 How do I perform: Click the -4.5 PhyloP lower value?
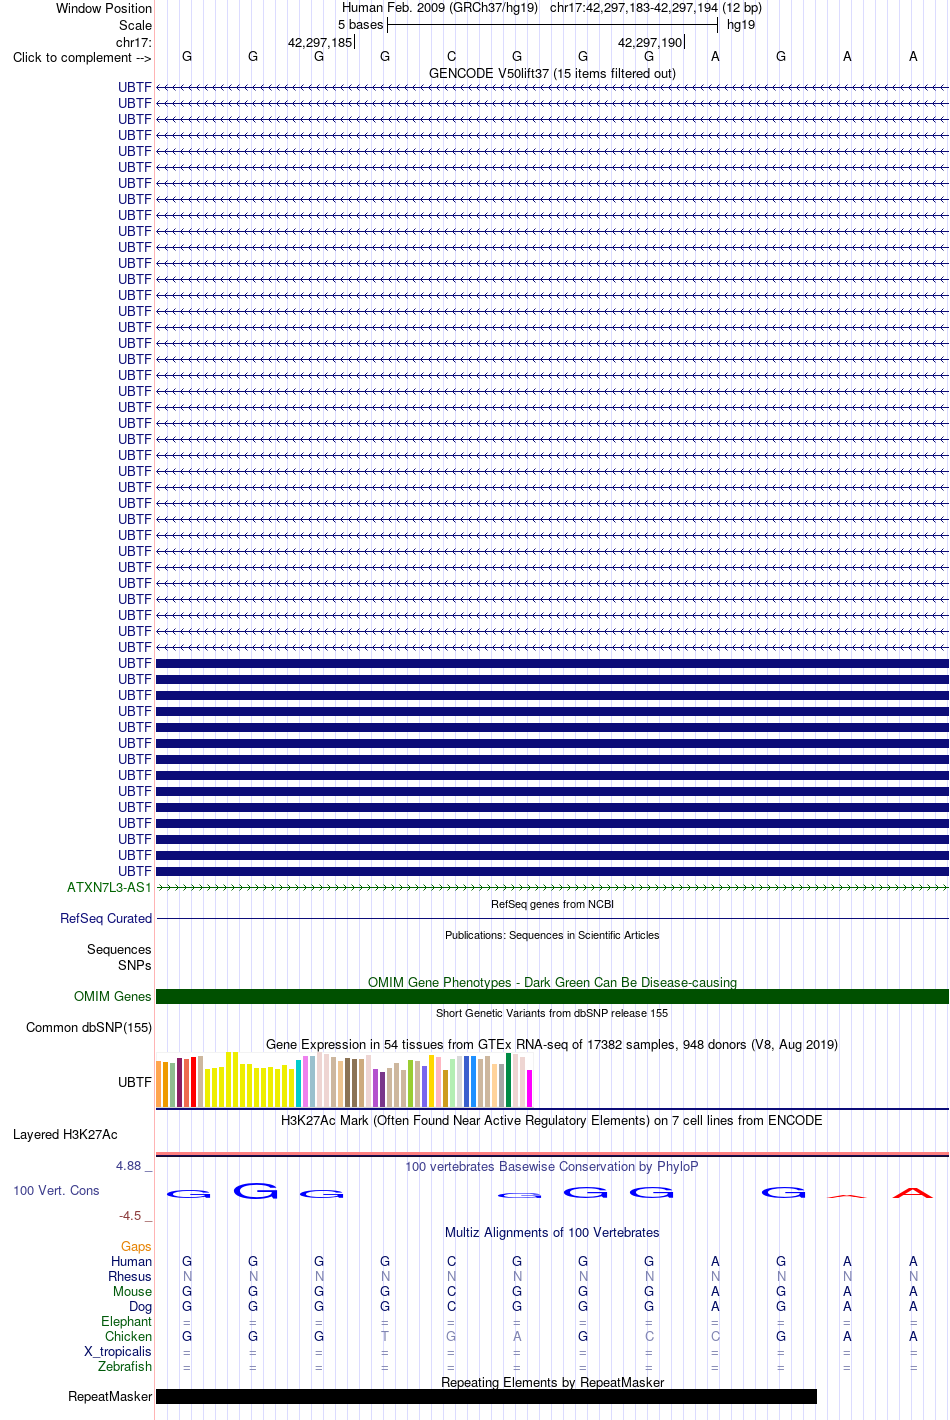(135, 1215)
